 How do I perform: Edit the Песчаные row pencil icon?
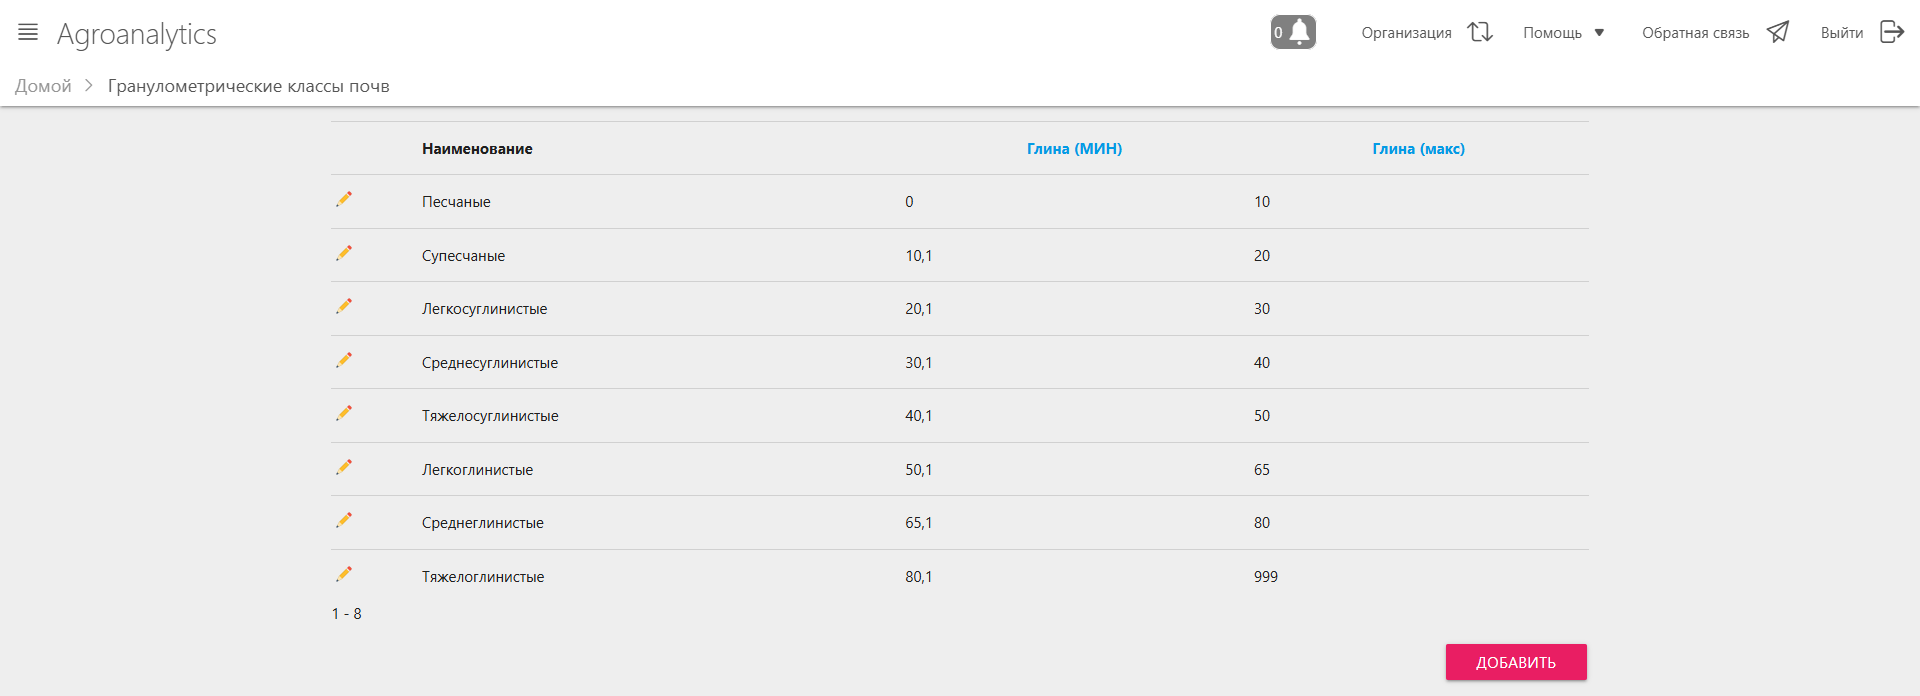(344, 199)
